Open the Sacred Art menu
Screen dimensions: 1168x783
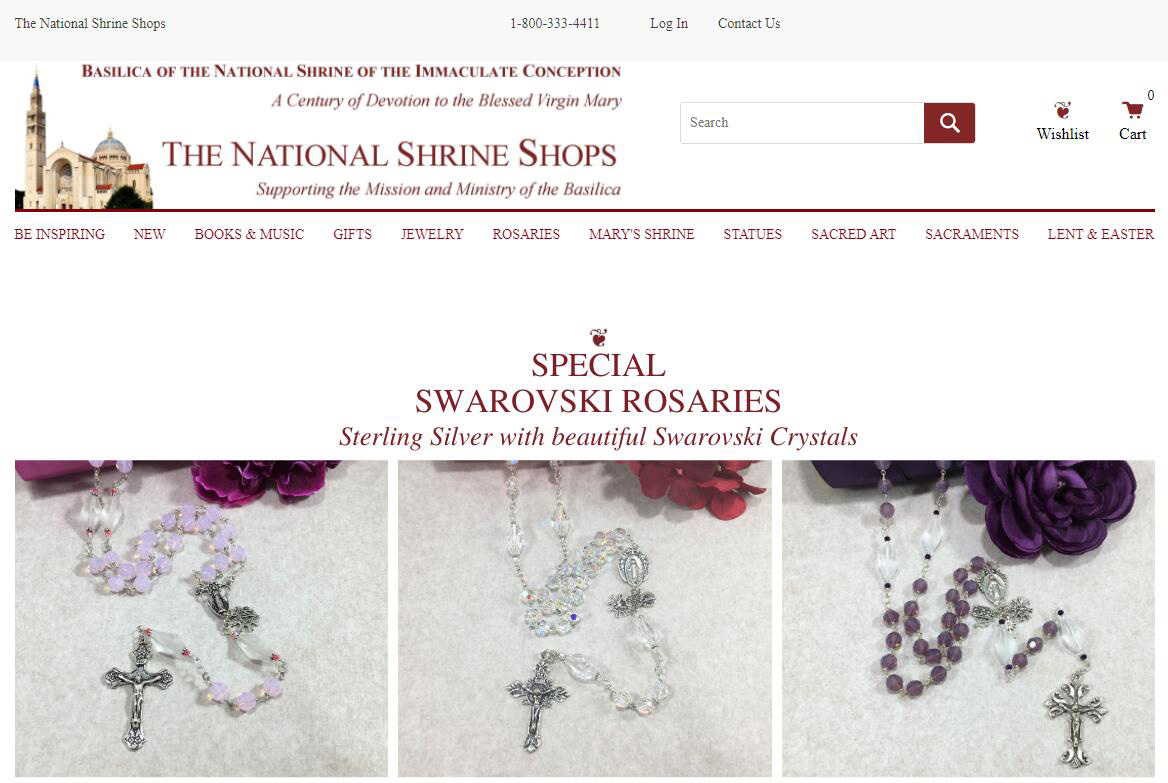pos(853,234)
